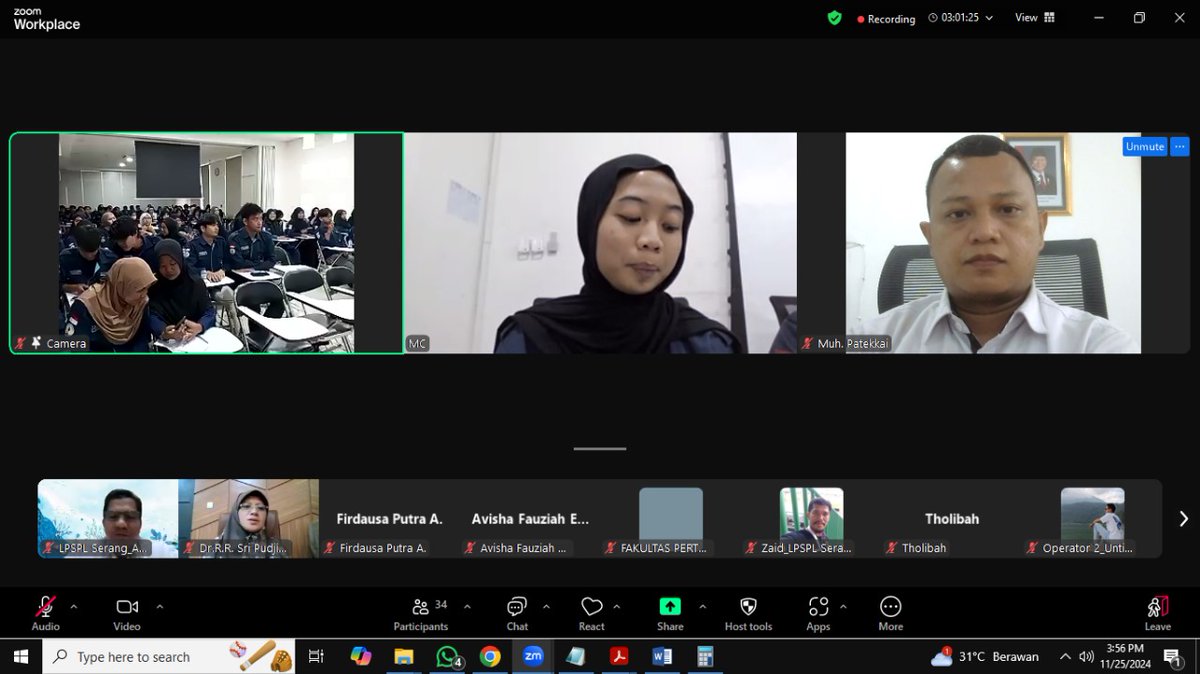Select FAKULTAS PERT participant tile

tap(670, 518)
